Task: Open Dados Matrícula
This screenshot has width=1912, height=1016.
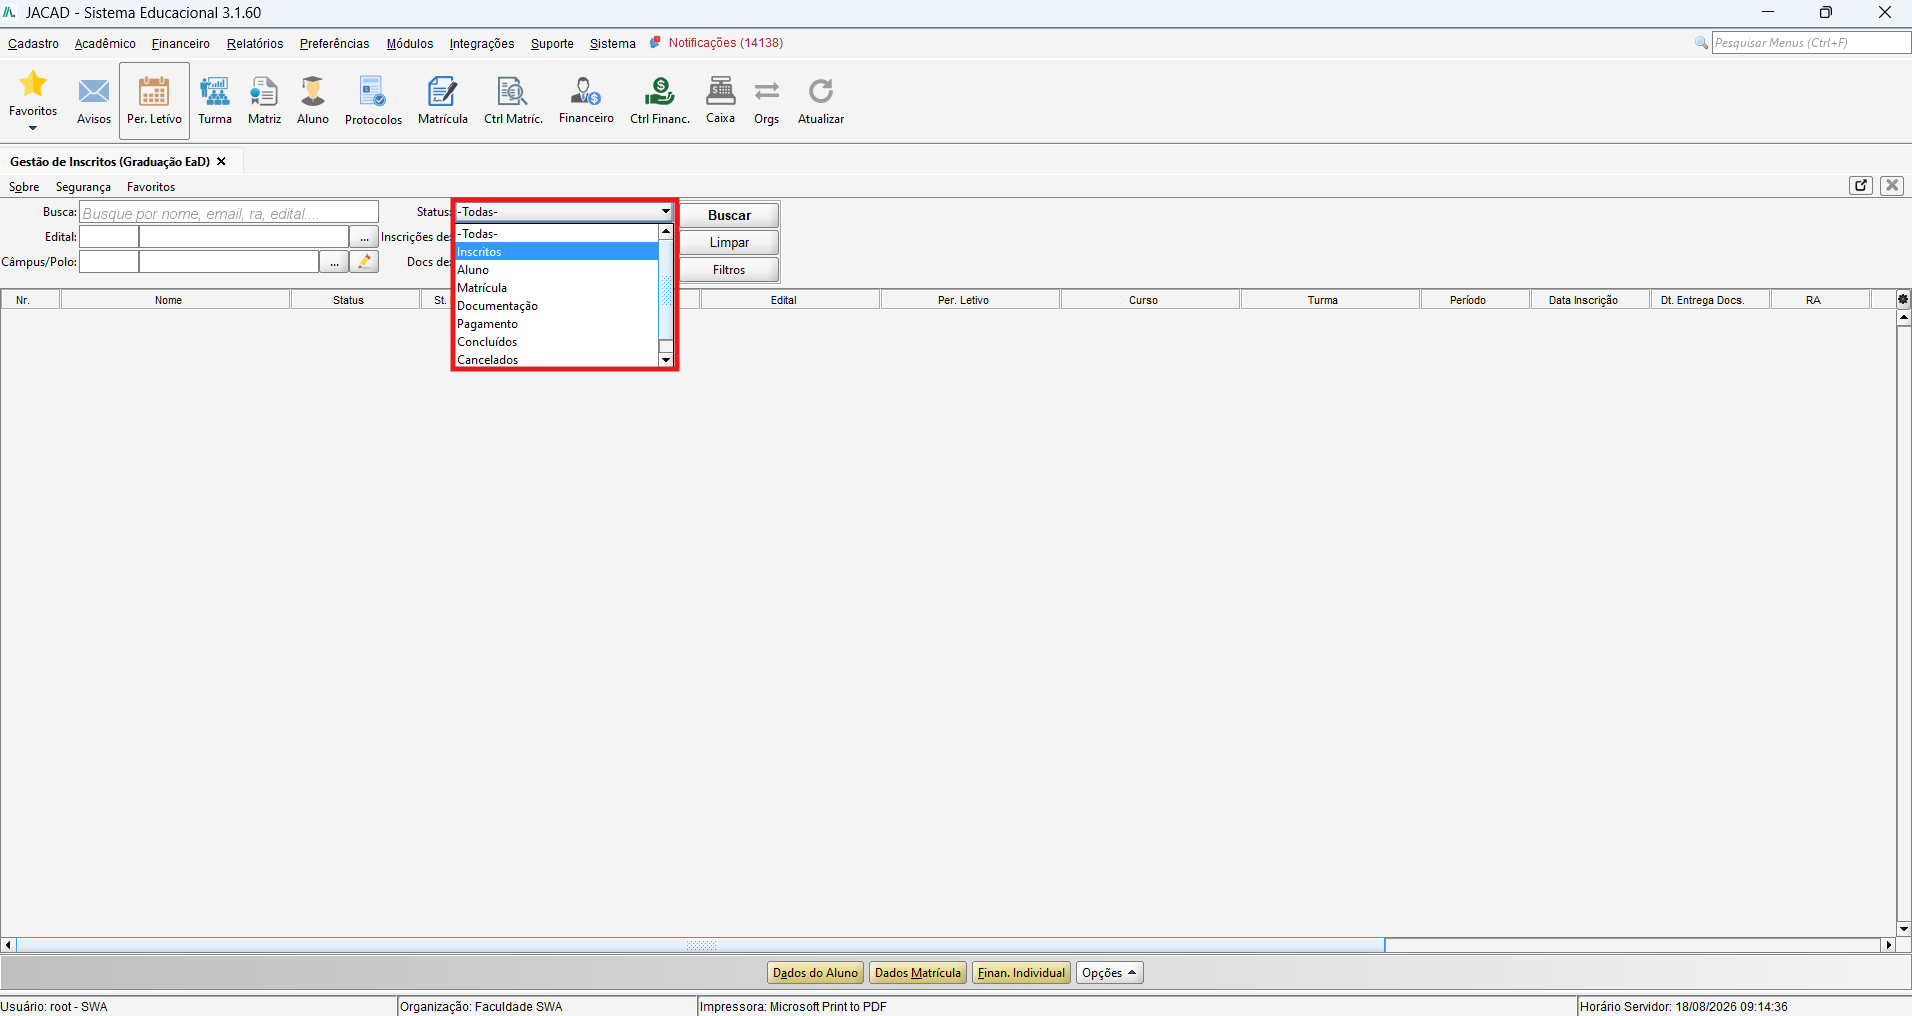Action: click(x=917, y=973)
